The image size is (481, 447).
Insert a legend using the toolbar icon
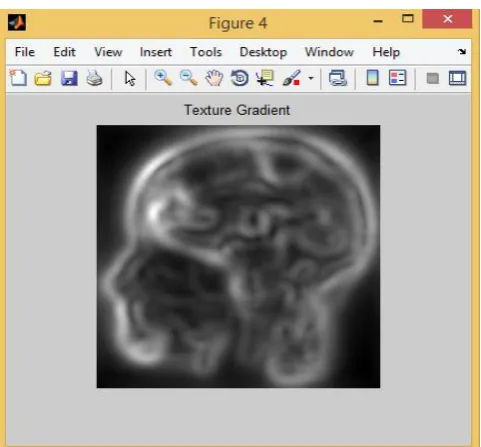point(398,78)
